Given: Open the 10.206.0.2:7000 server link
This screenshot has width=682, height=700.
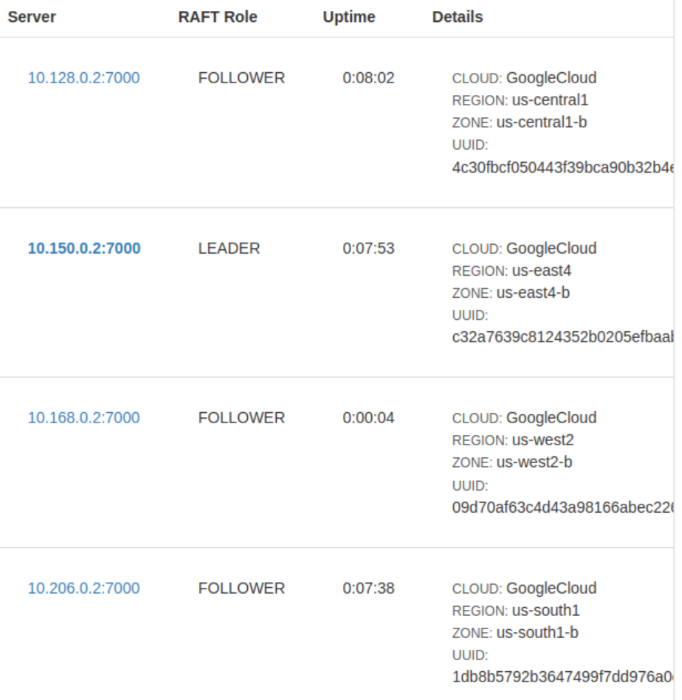Looking at the screenshot, I should [x=84, y=588].
